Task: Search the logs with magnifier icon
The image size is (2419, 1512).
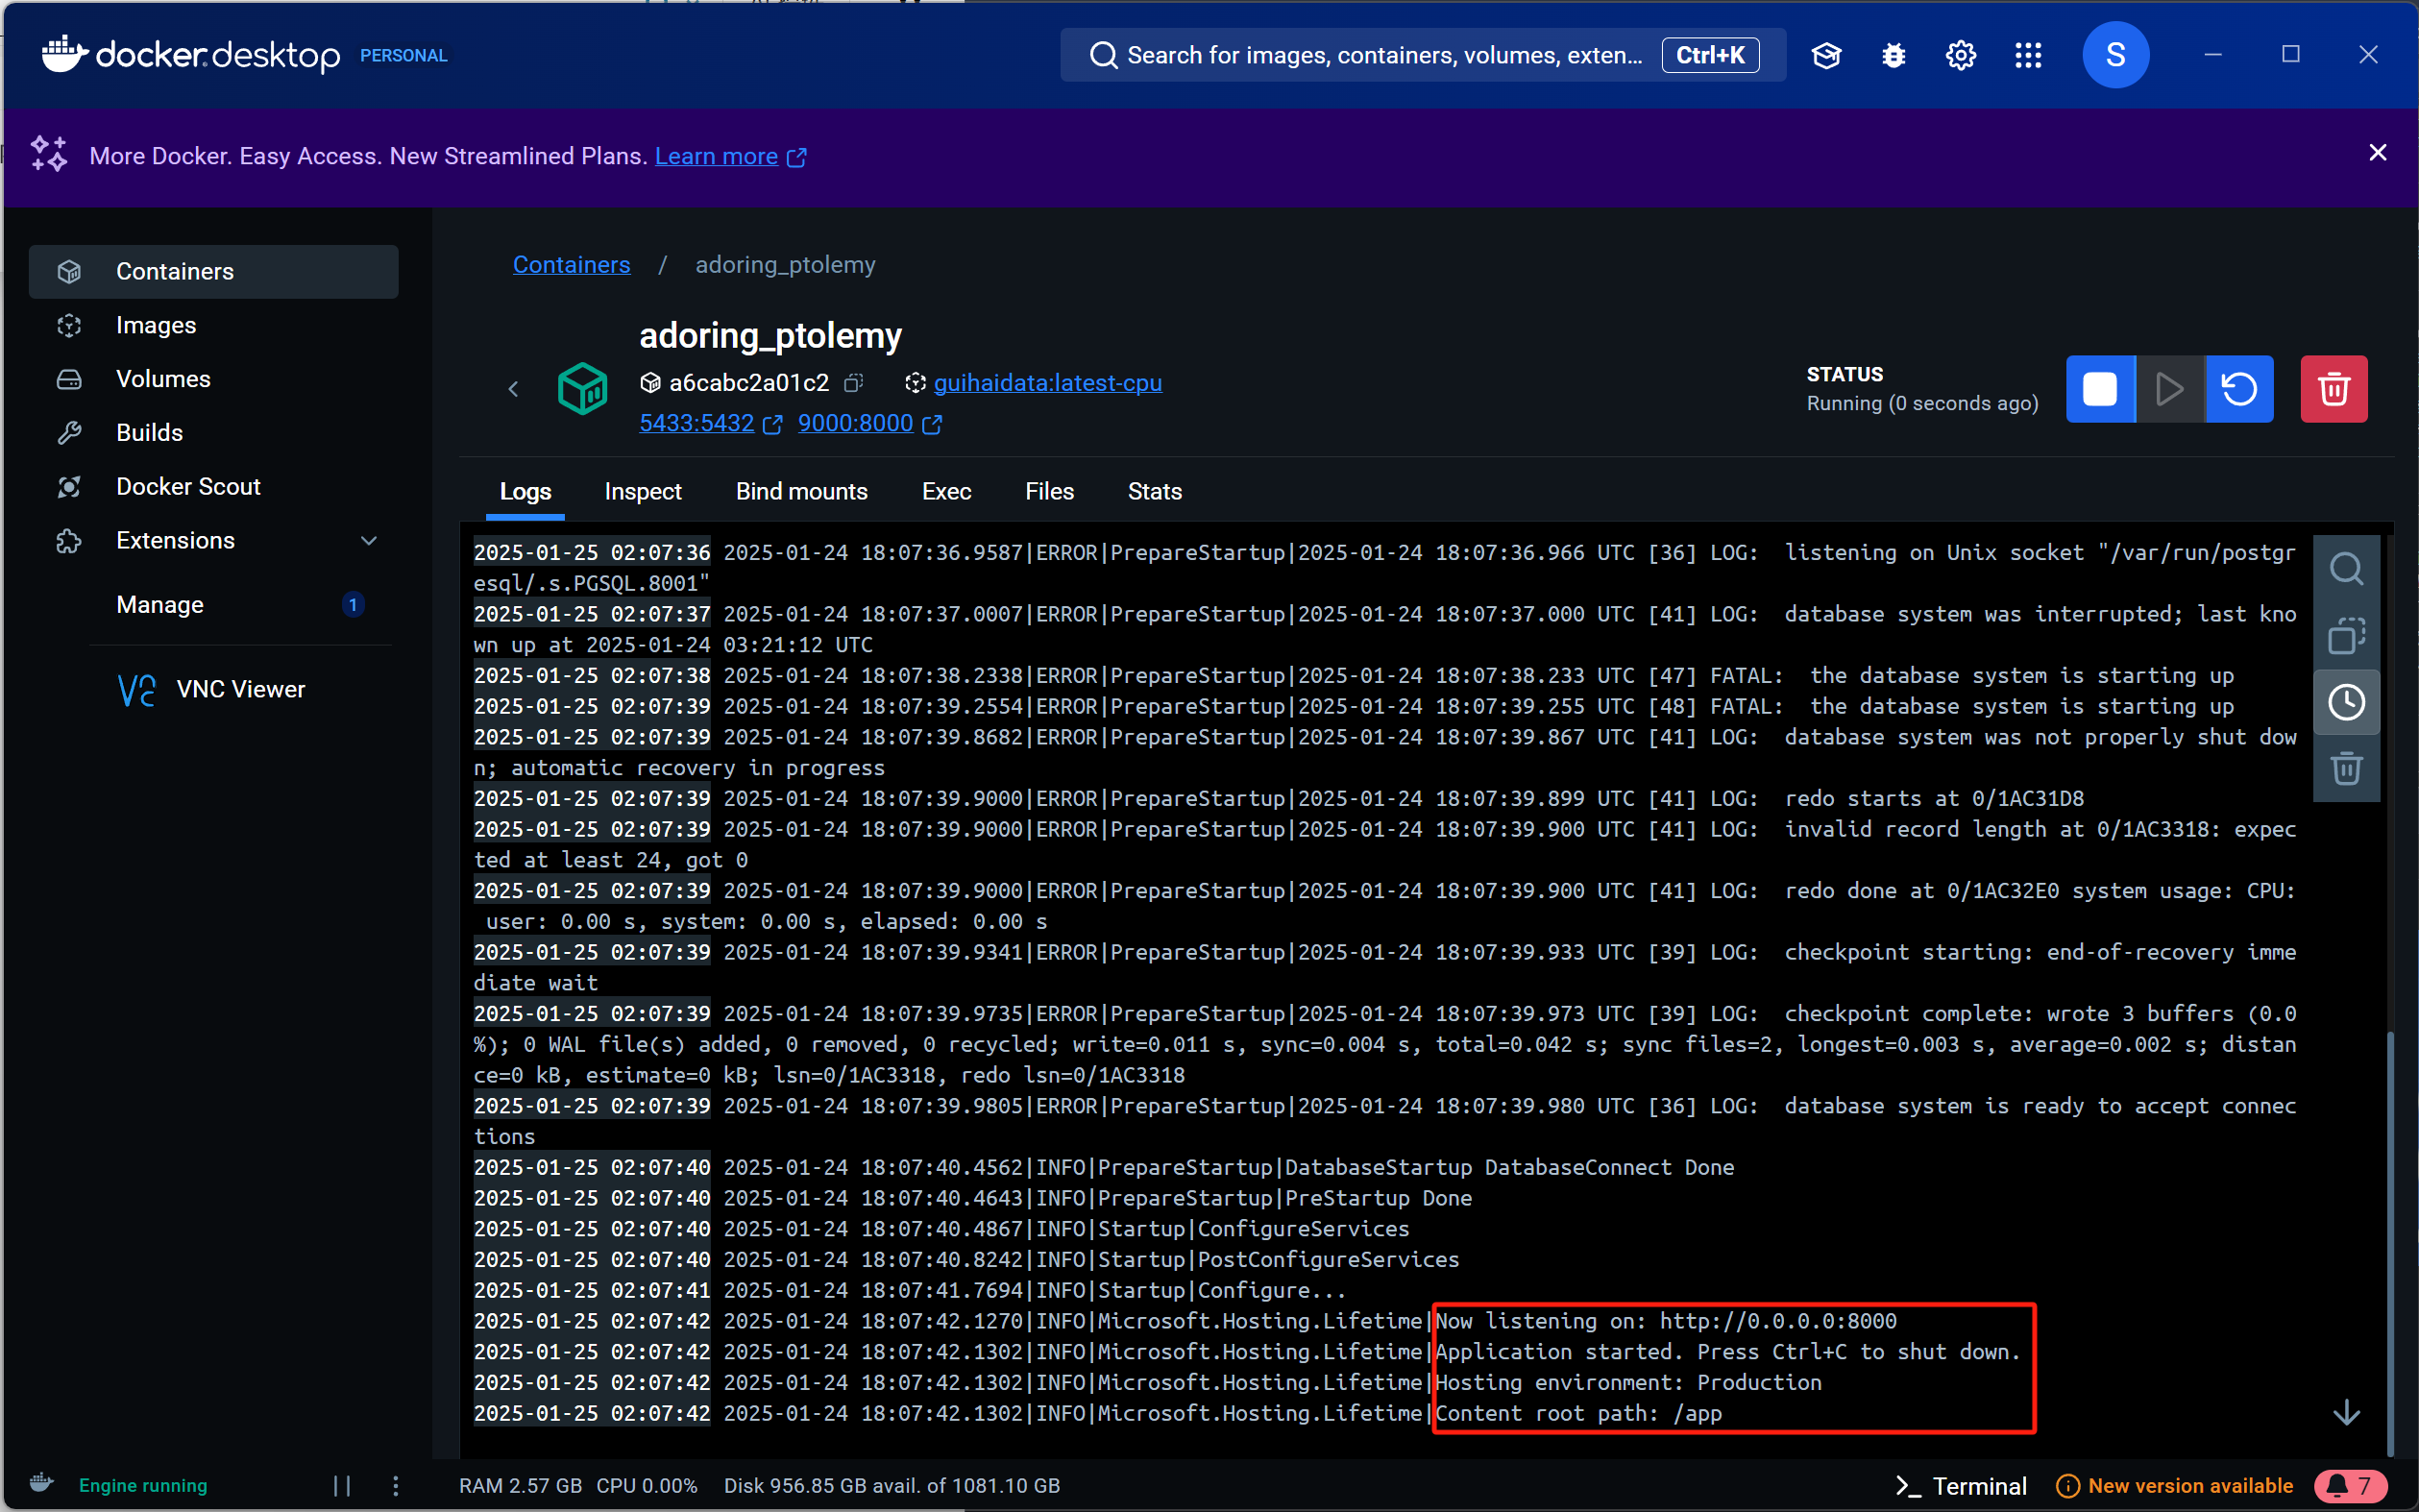Action: [x=2346, y=569]
